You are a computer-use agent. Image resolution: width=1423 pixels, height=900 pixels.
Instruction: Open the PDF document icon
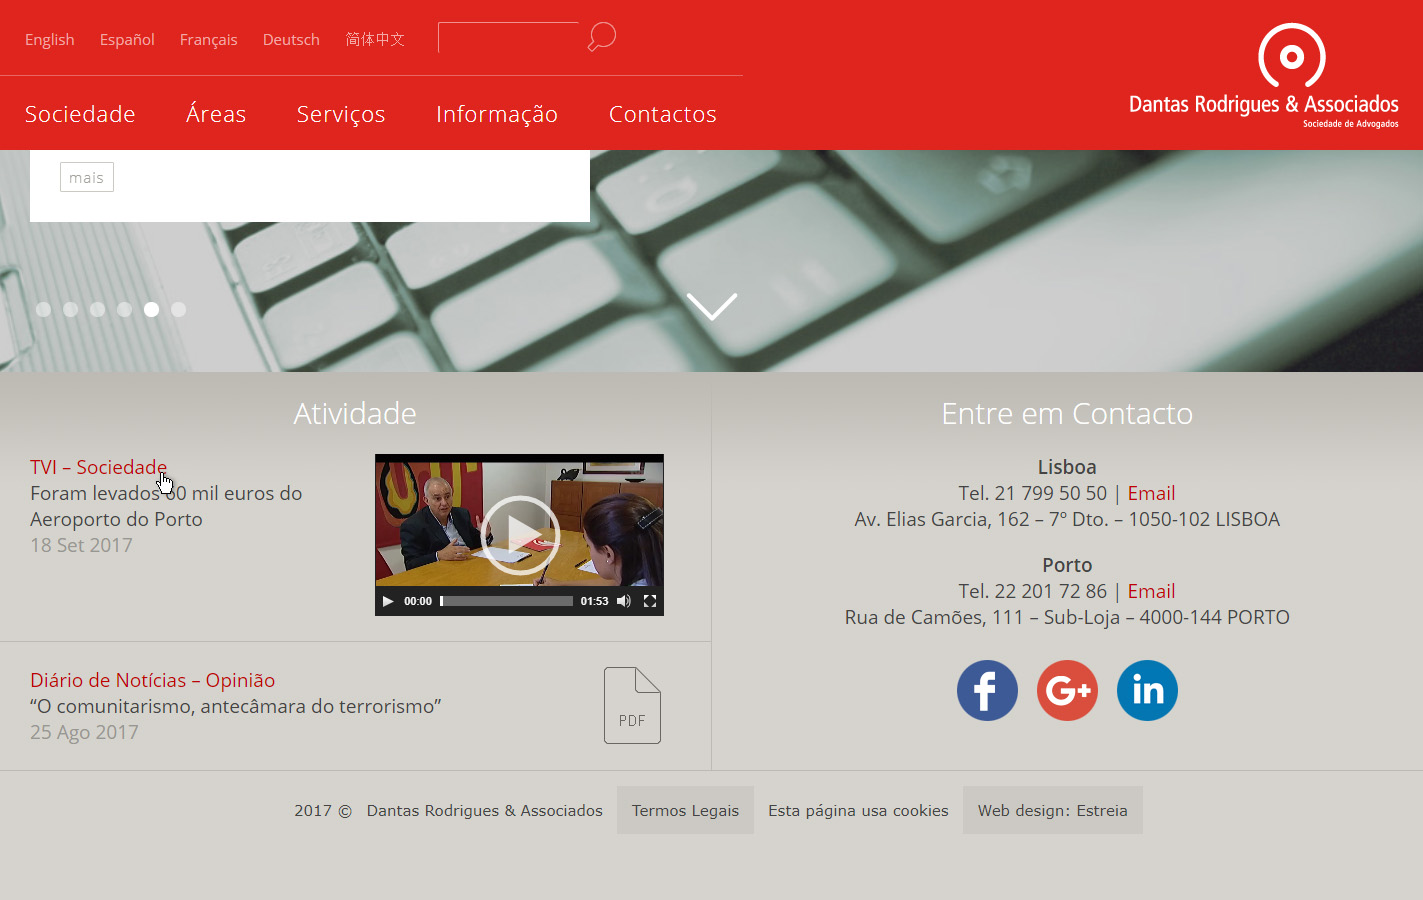pyautogui.click(x=632, y=706)
